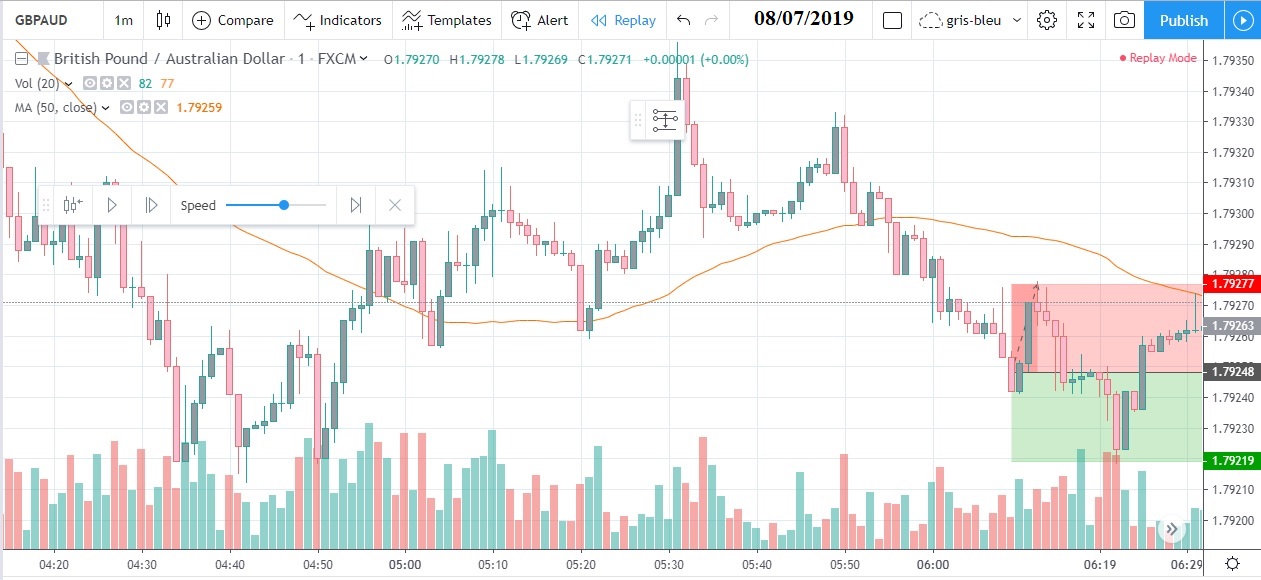1261x580 pixels.
Task: Enter fullscreen mode
Action: point(1086,20)
